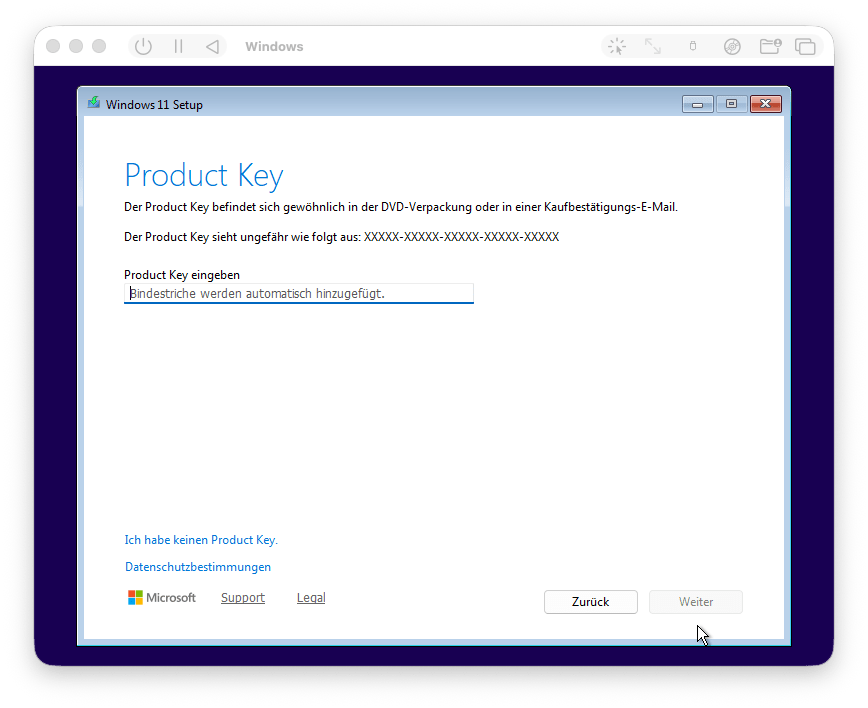Click into the Product Key input field
868x708 pixels.
click(298, 294)
